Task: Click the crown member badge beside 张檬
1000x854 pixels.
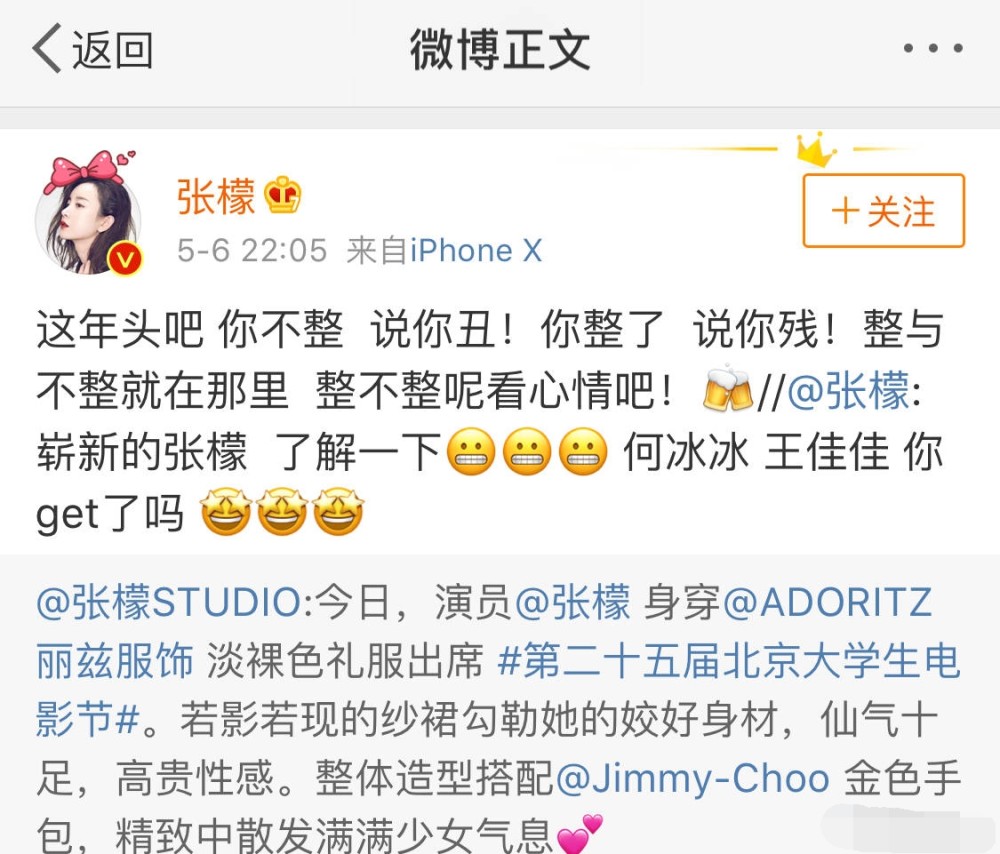Action: [283, 195]
